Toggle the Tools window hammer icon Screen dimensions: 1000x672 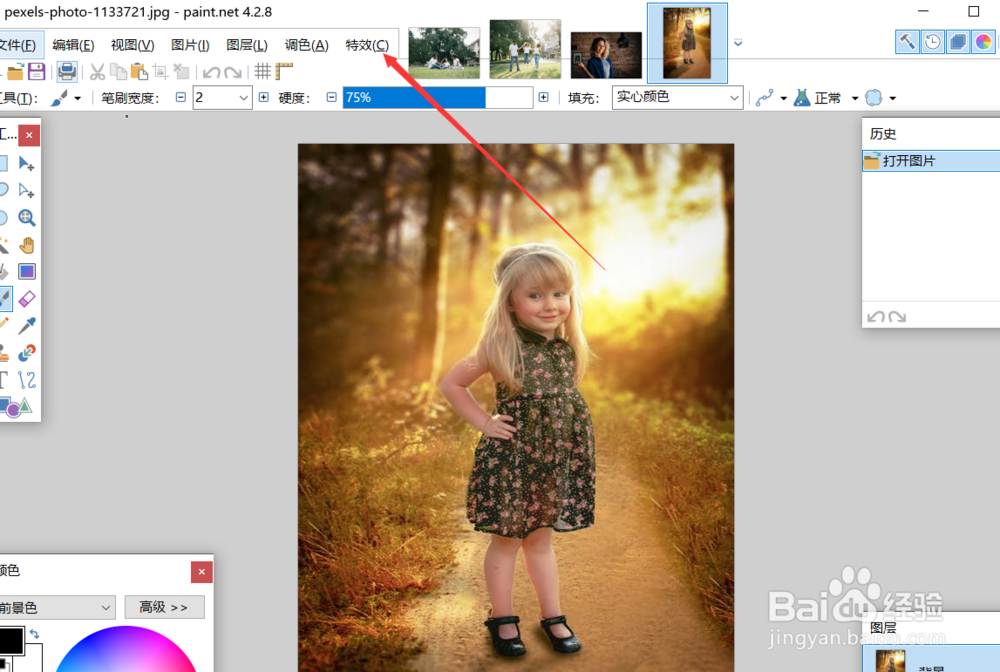click(x=907, y=43)
